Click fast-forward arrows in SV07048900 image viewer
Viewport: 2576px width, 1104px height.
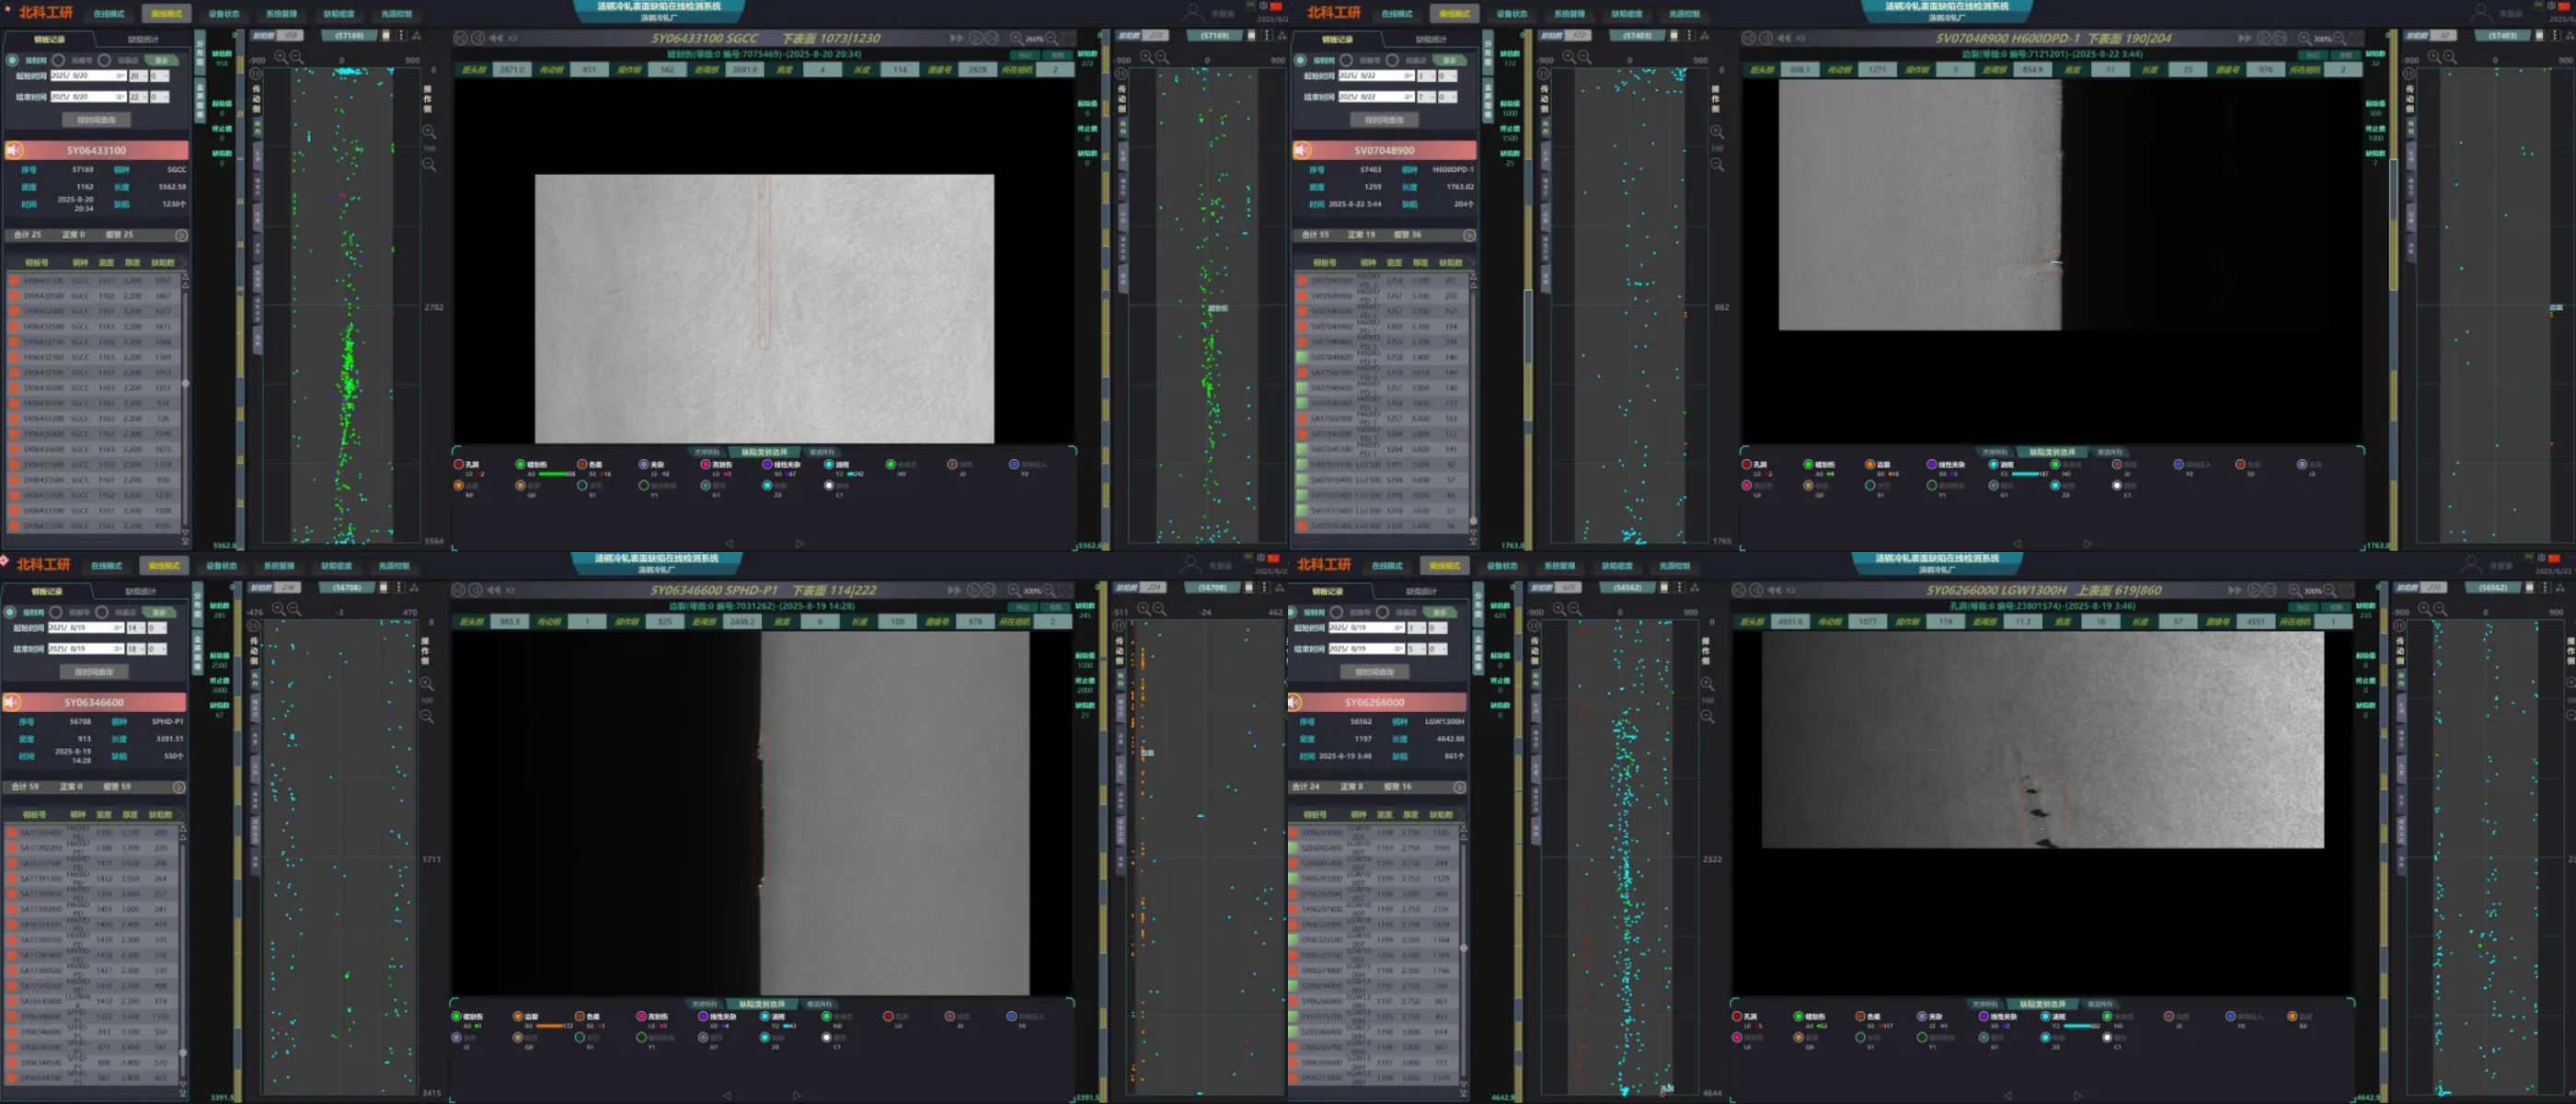pyautogui.click(x=2244, y=38)
